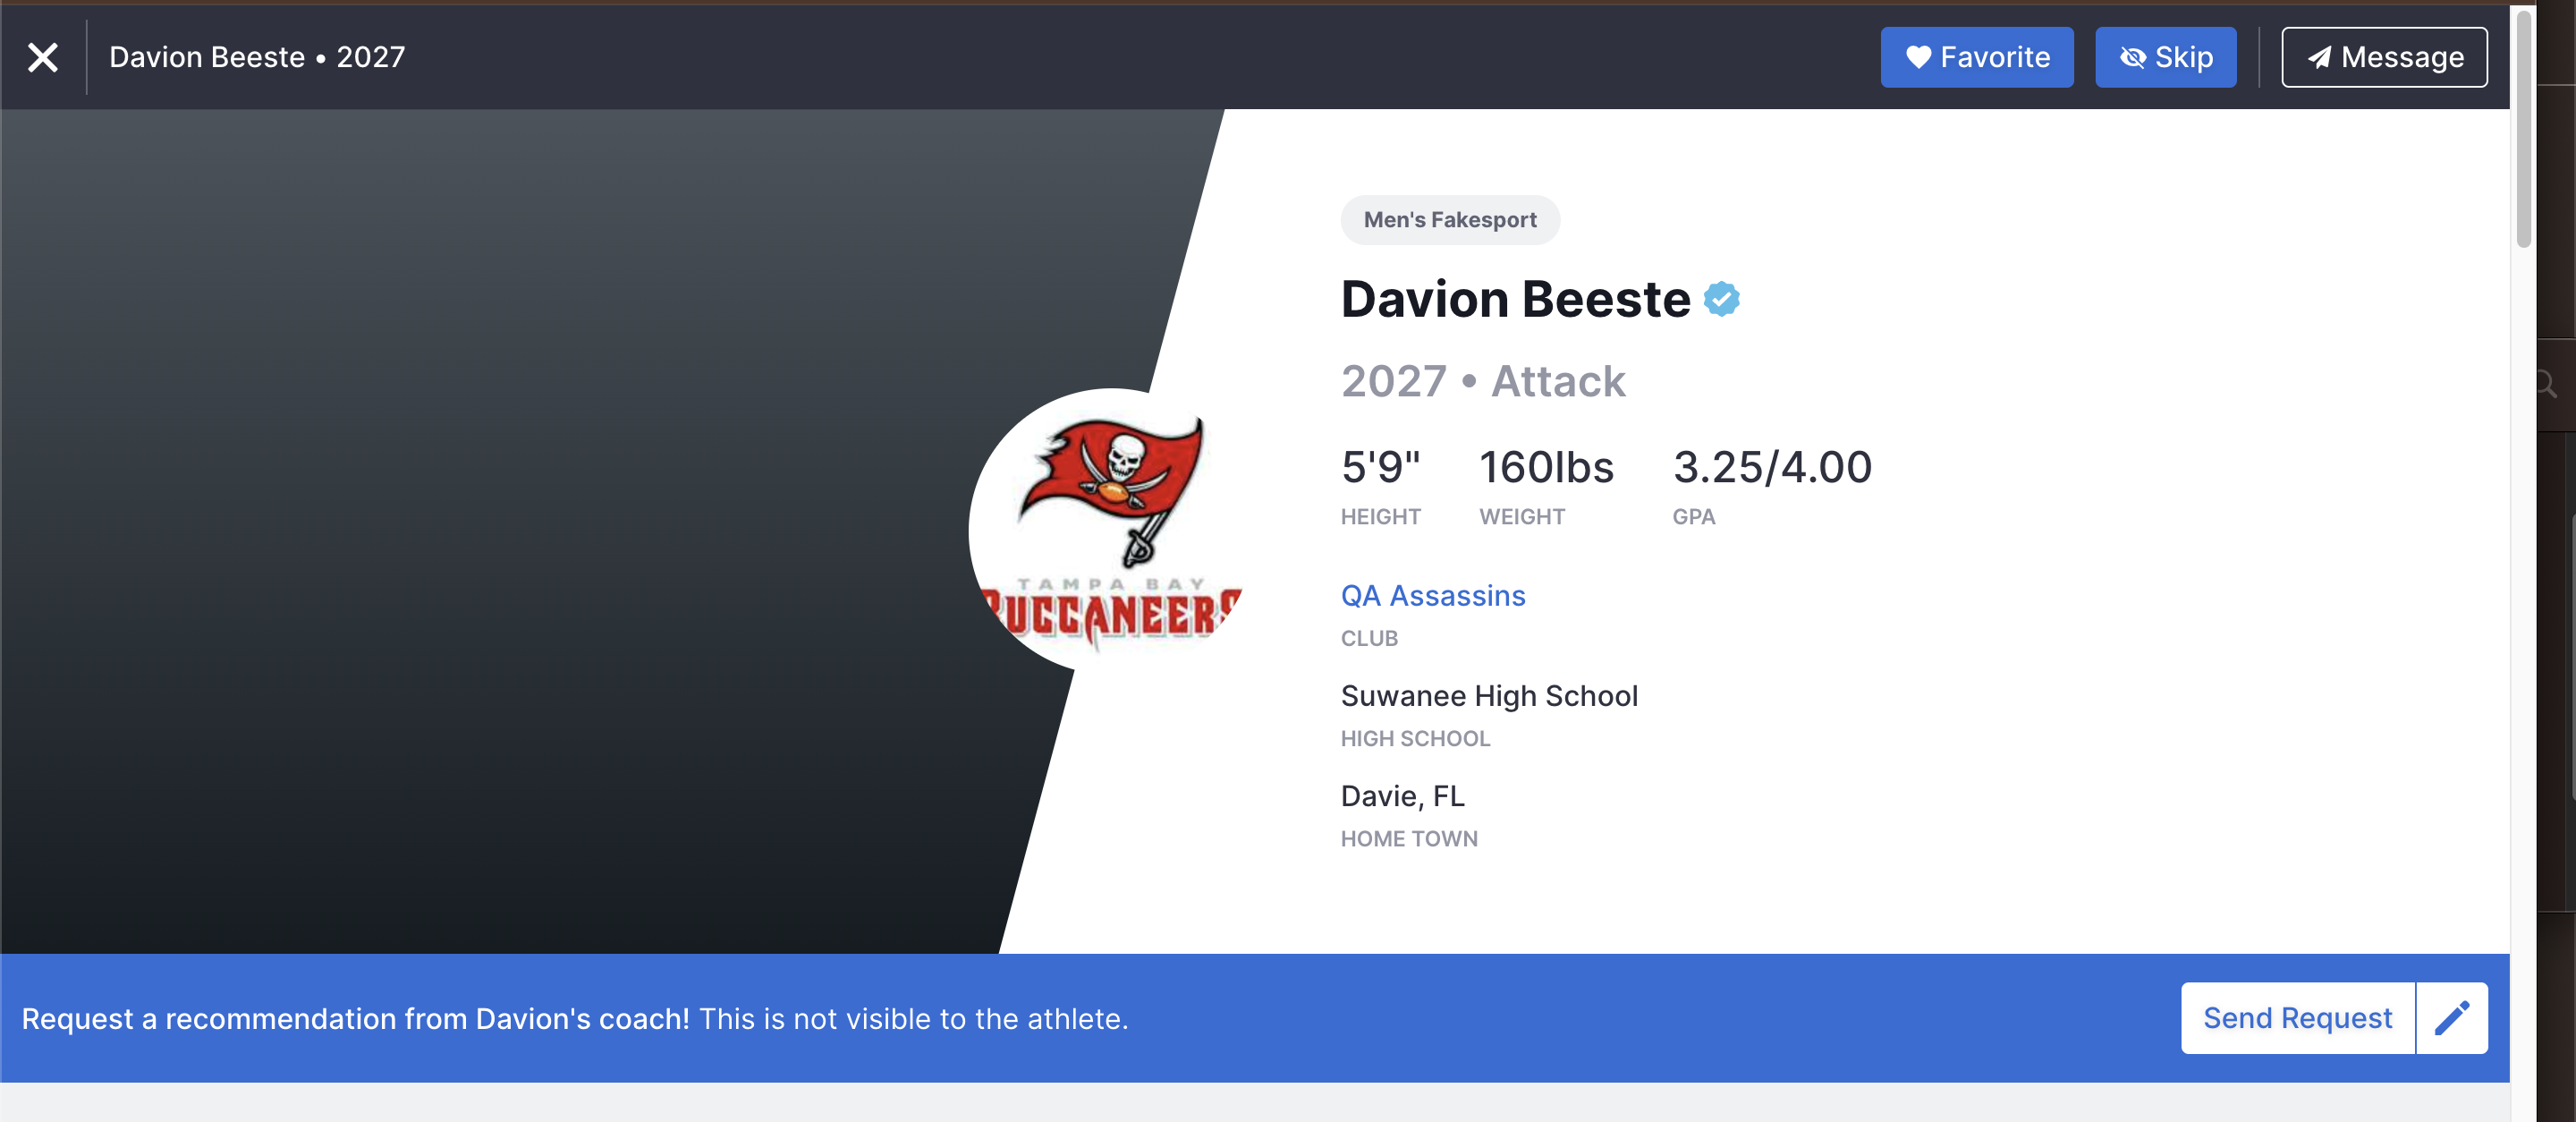Click the 160lbs weight value
Screen dimensions: 2576x1122
1545,467
